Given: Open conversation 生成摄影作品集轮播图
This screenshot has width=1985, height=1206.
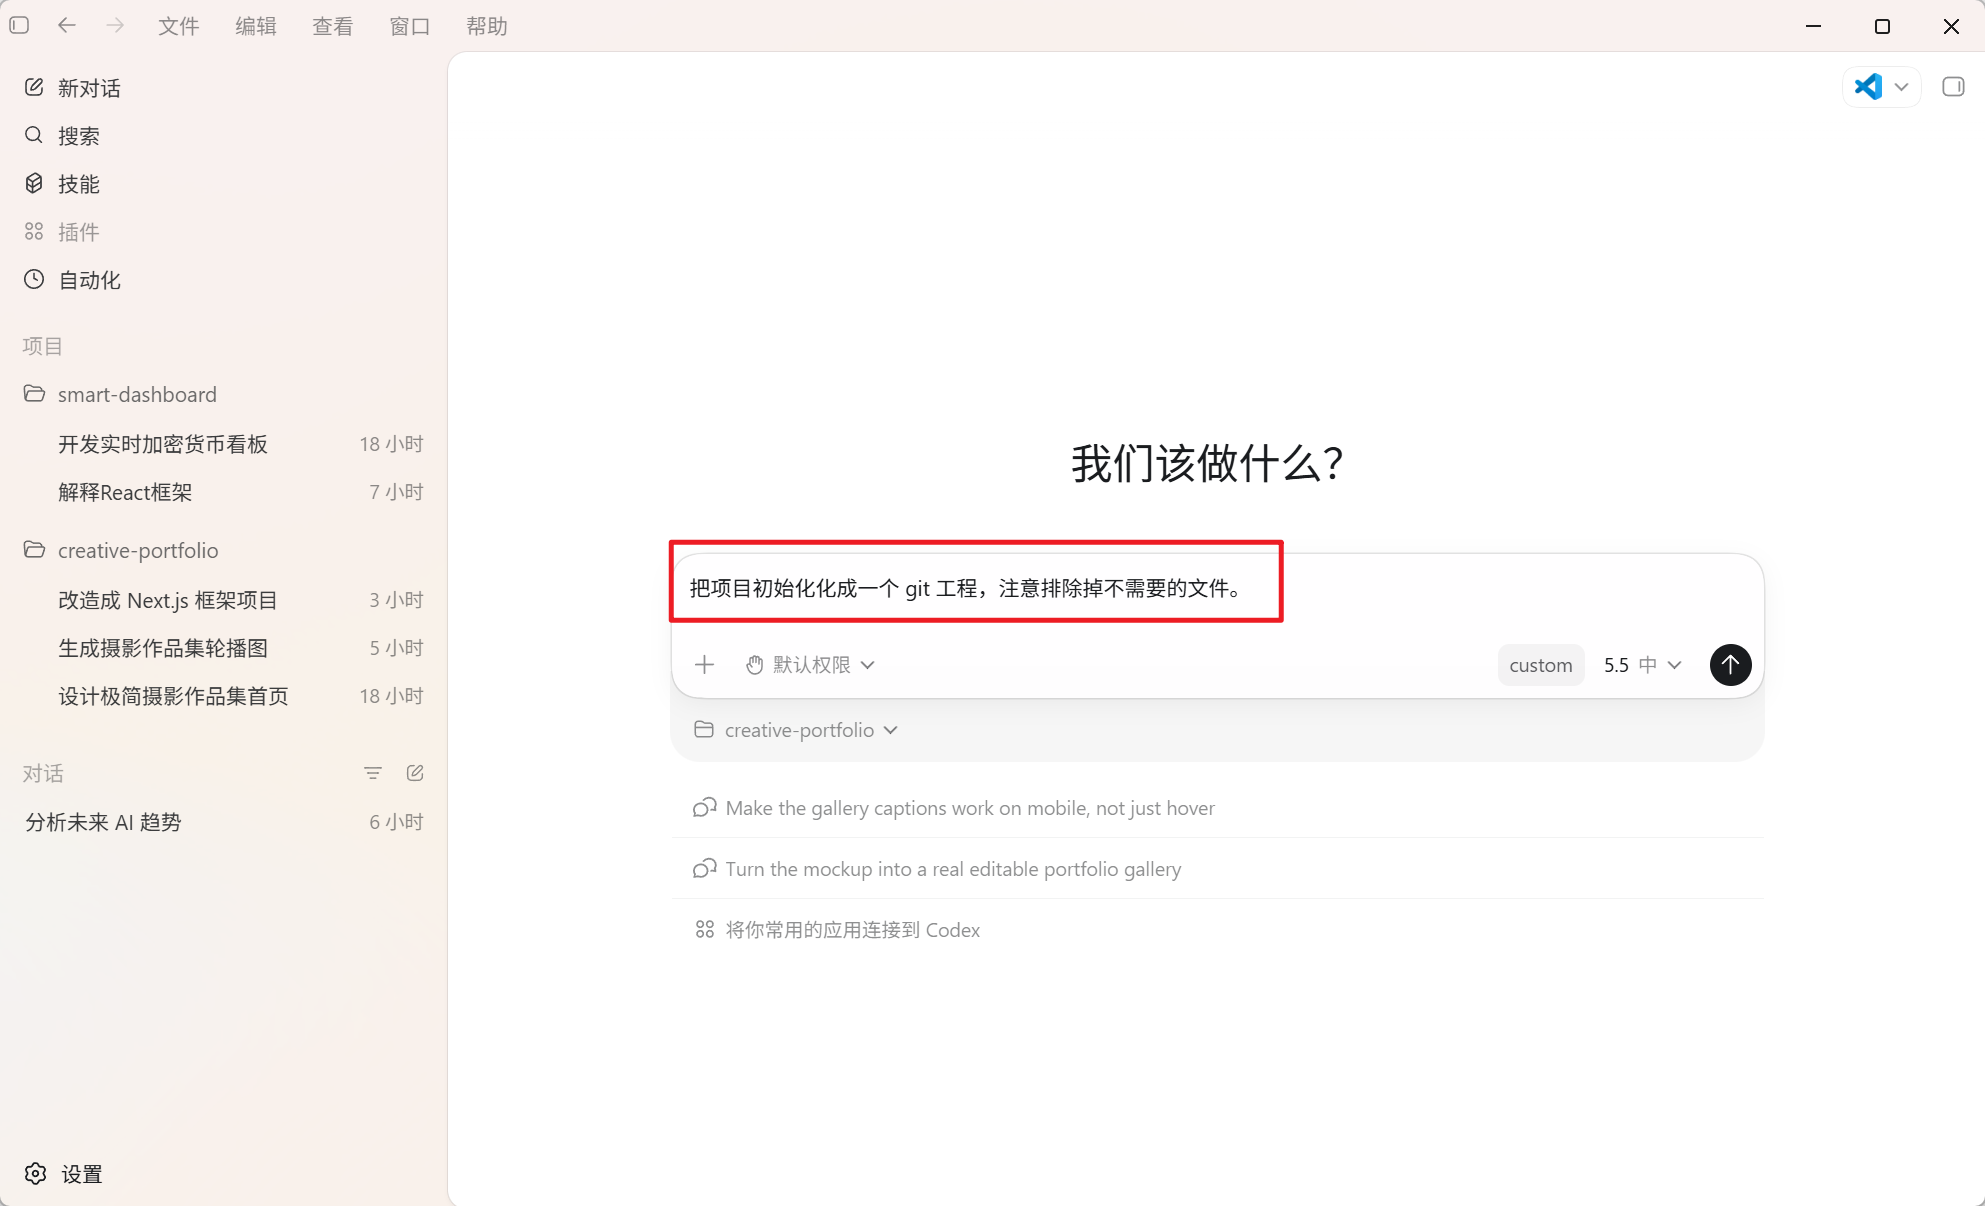Looking at the screenshot, I should pyautogui.click(x=224, y=648).
